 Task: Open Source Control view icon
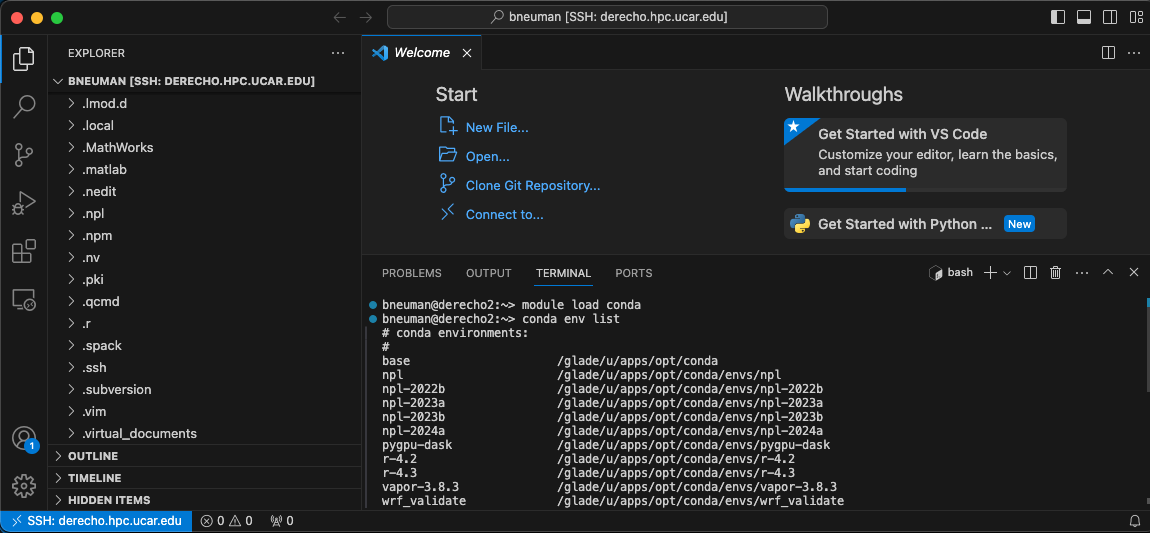[x=23, y=155]
